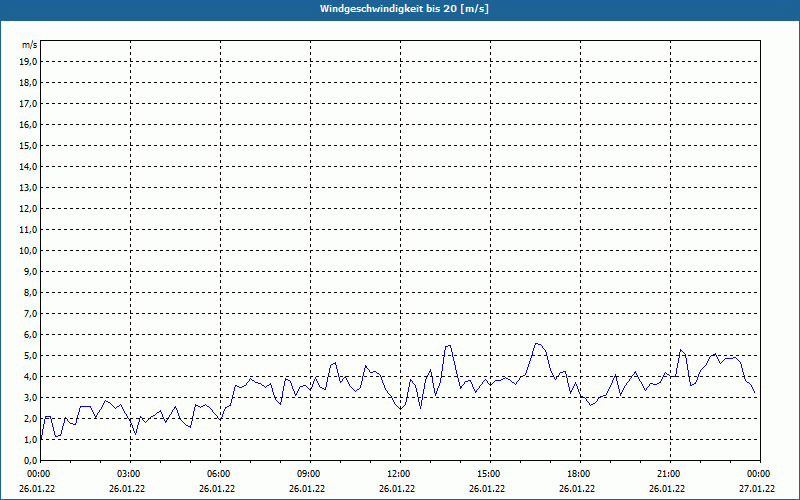Click the 06:00 time label
The width and height of the screenshot is (800, 500).
tap(217, 474)
